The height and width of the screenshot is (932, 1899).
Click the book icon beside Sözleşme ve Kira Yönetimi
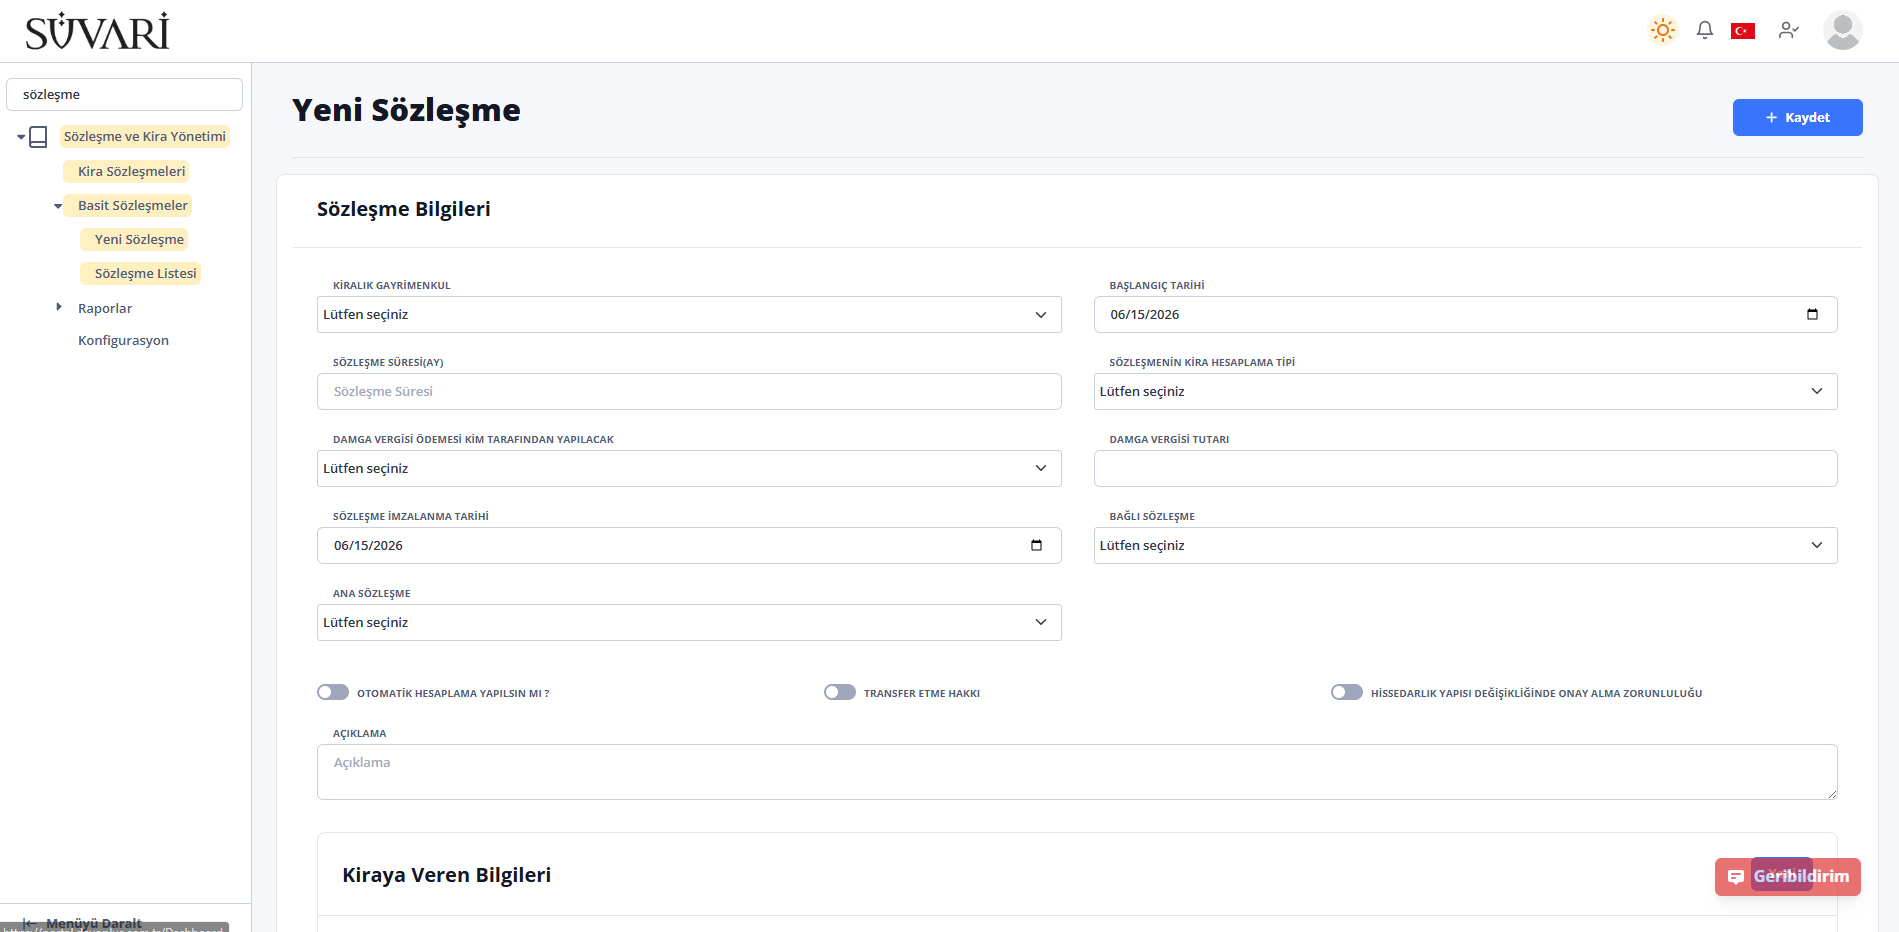(38, 137)
